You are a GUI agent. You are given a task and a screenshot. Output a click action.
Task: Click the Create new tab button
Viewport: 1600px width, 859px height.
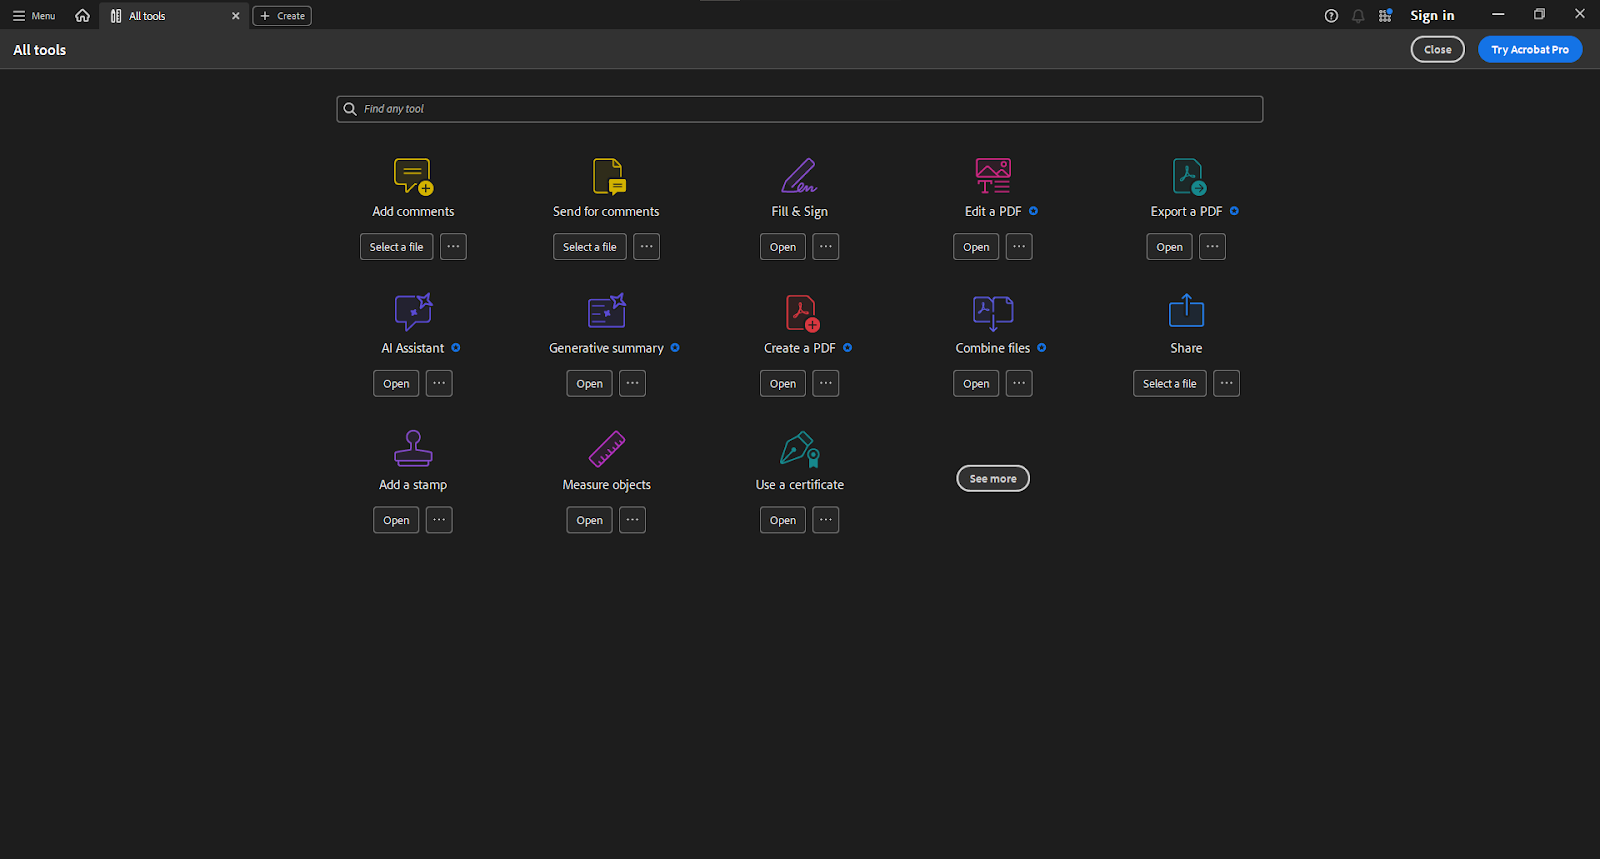[x=282, y=16]
